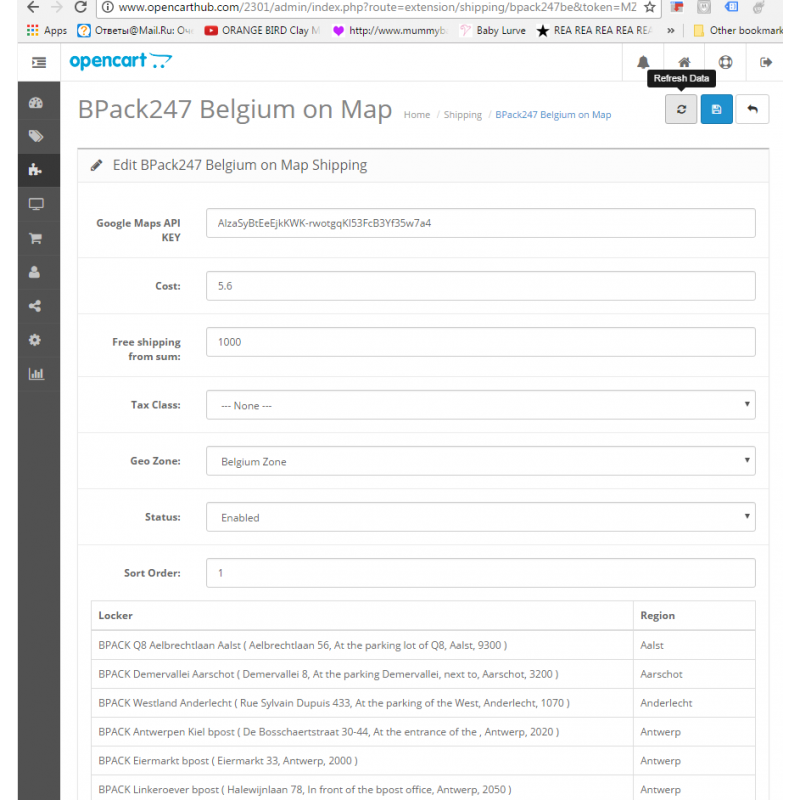Open the System gear sidebar icon
The width and height of the screenshot is (800, 800).
point(35,340)
